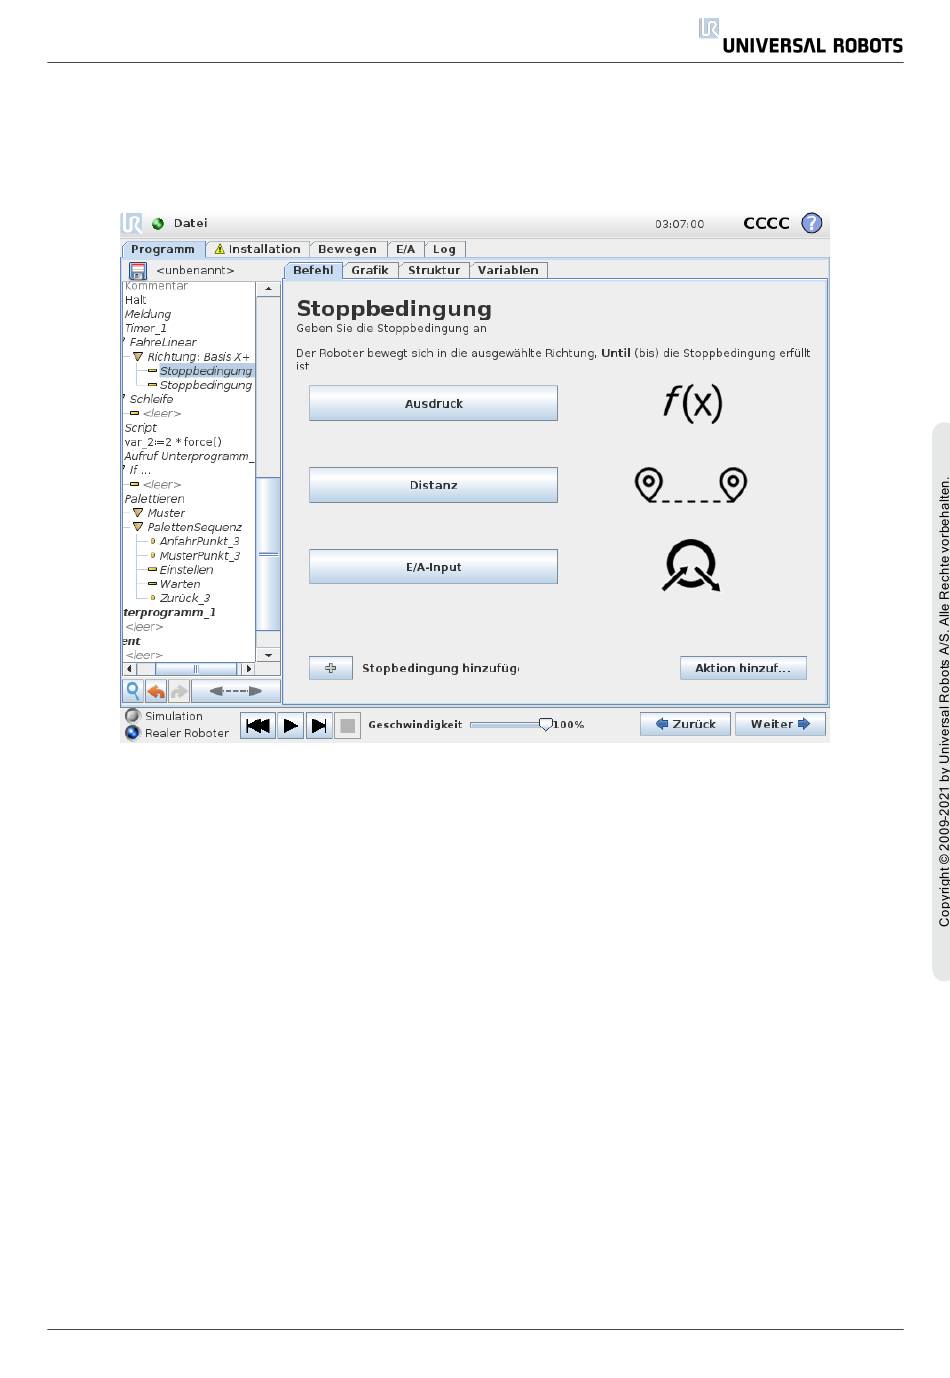This screenshot has width=950, height=1378.
Task: Open the Programm main tab
Action: pyautogui.click(x=163, y=250)
